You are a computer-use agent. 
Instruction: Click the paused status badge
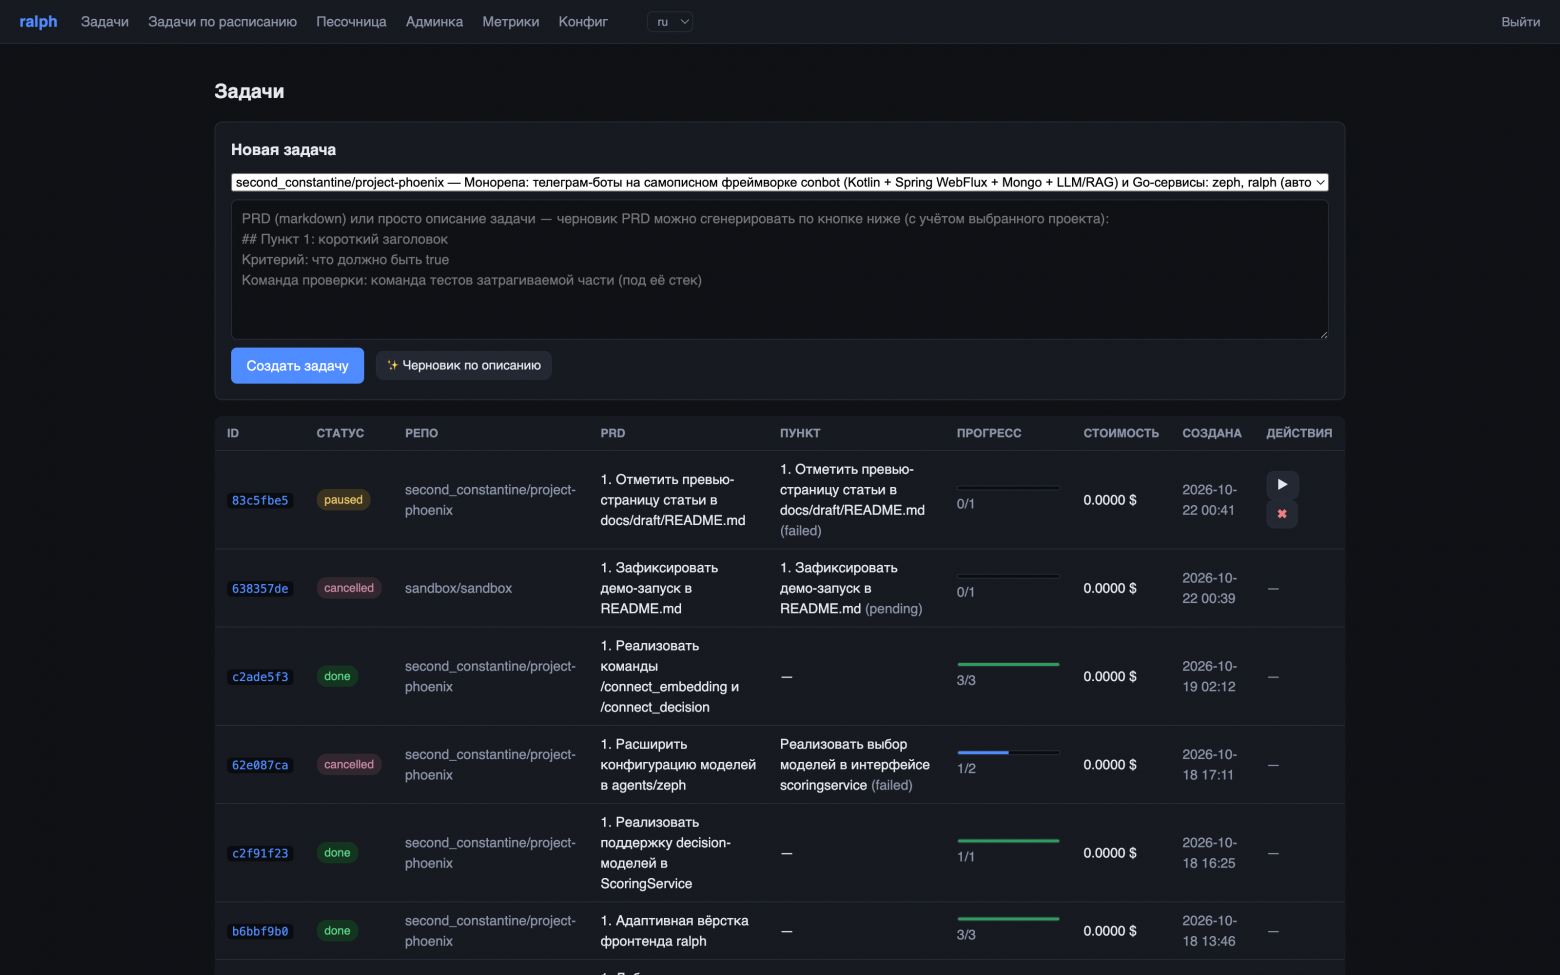343,500
